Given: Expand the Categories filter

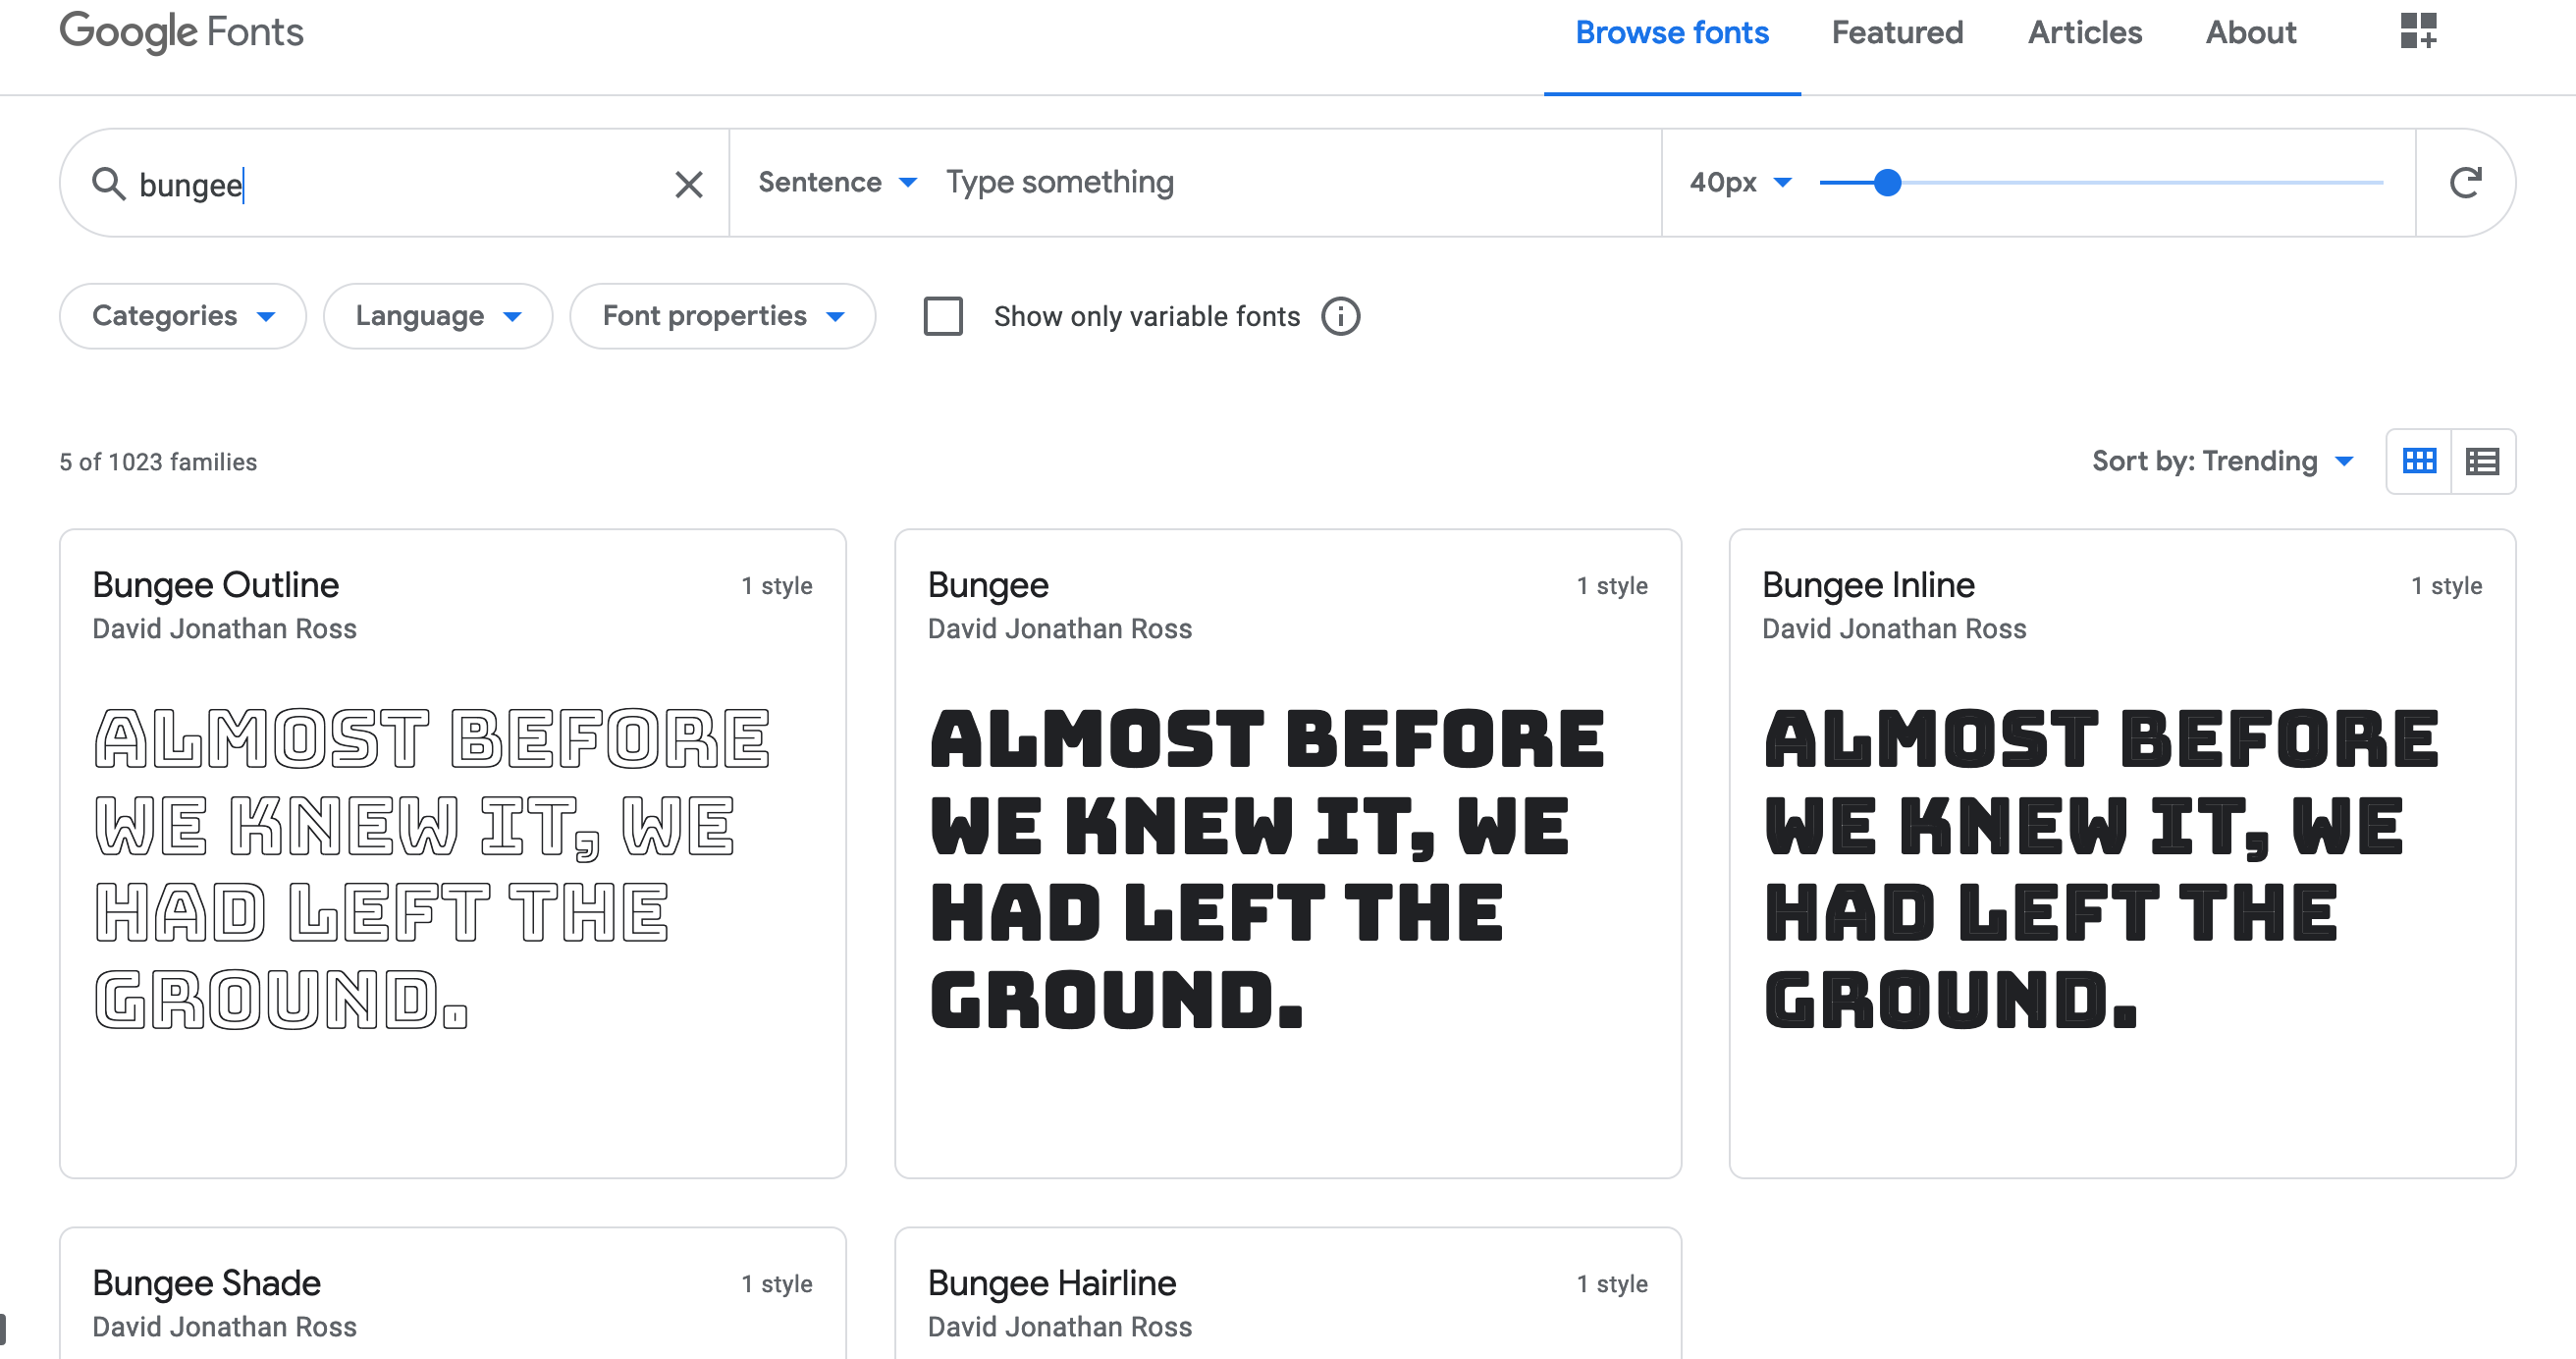Looking at the screenshot, I should click(x=183, y=316).
